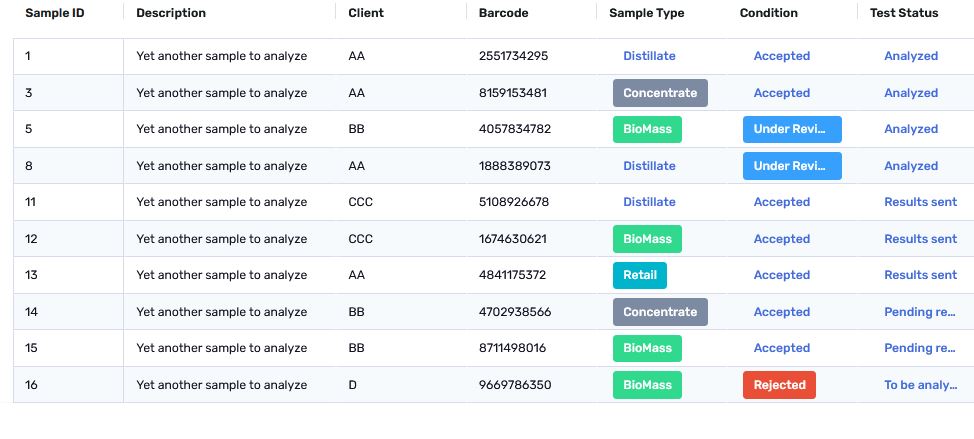Select the Sample Type column header
This screenshot has height=439, width=974.
(x=646, y=13)
